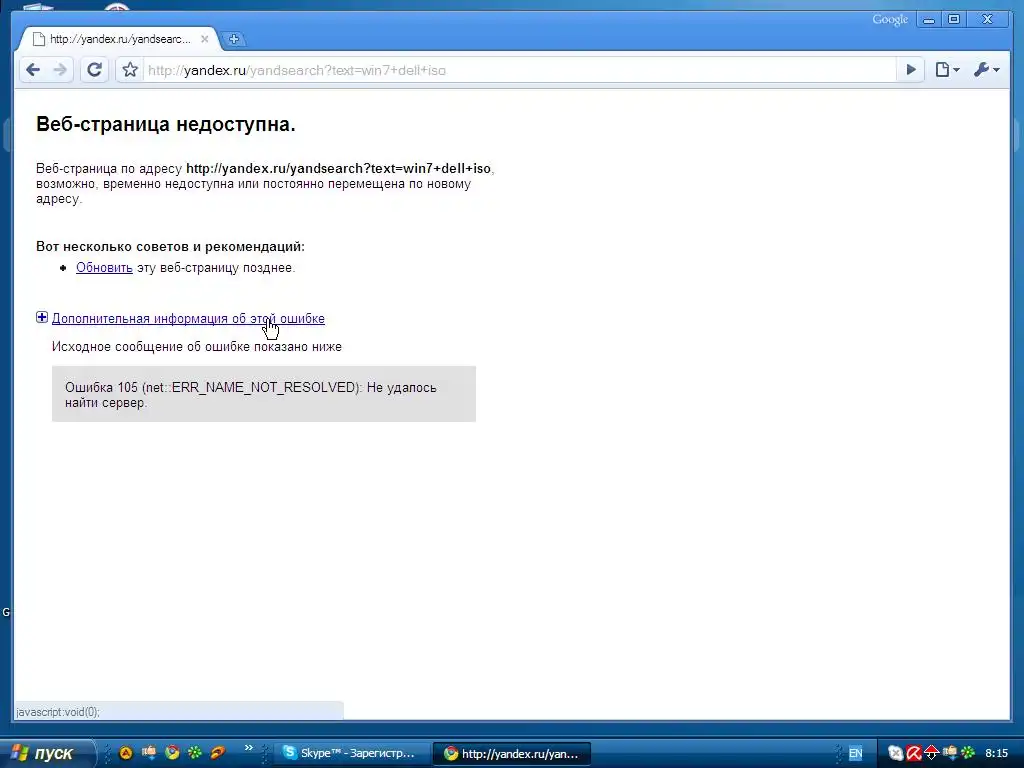Click the 'javascript:void(0);' status bar text

click(58, 712)
